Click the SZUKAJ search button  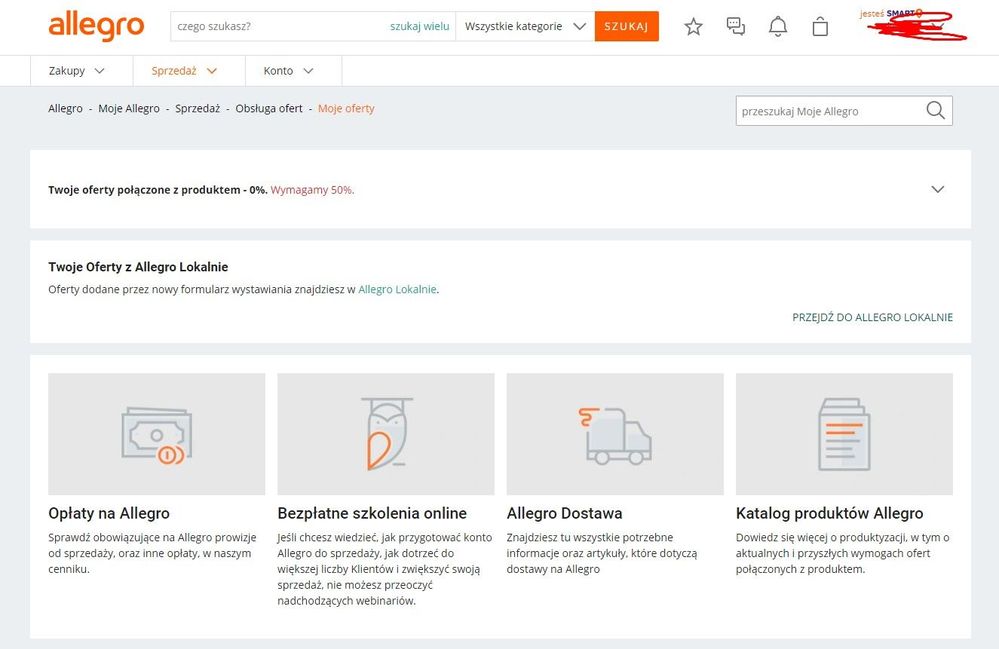pyautogui.click(x=626, y=26)
